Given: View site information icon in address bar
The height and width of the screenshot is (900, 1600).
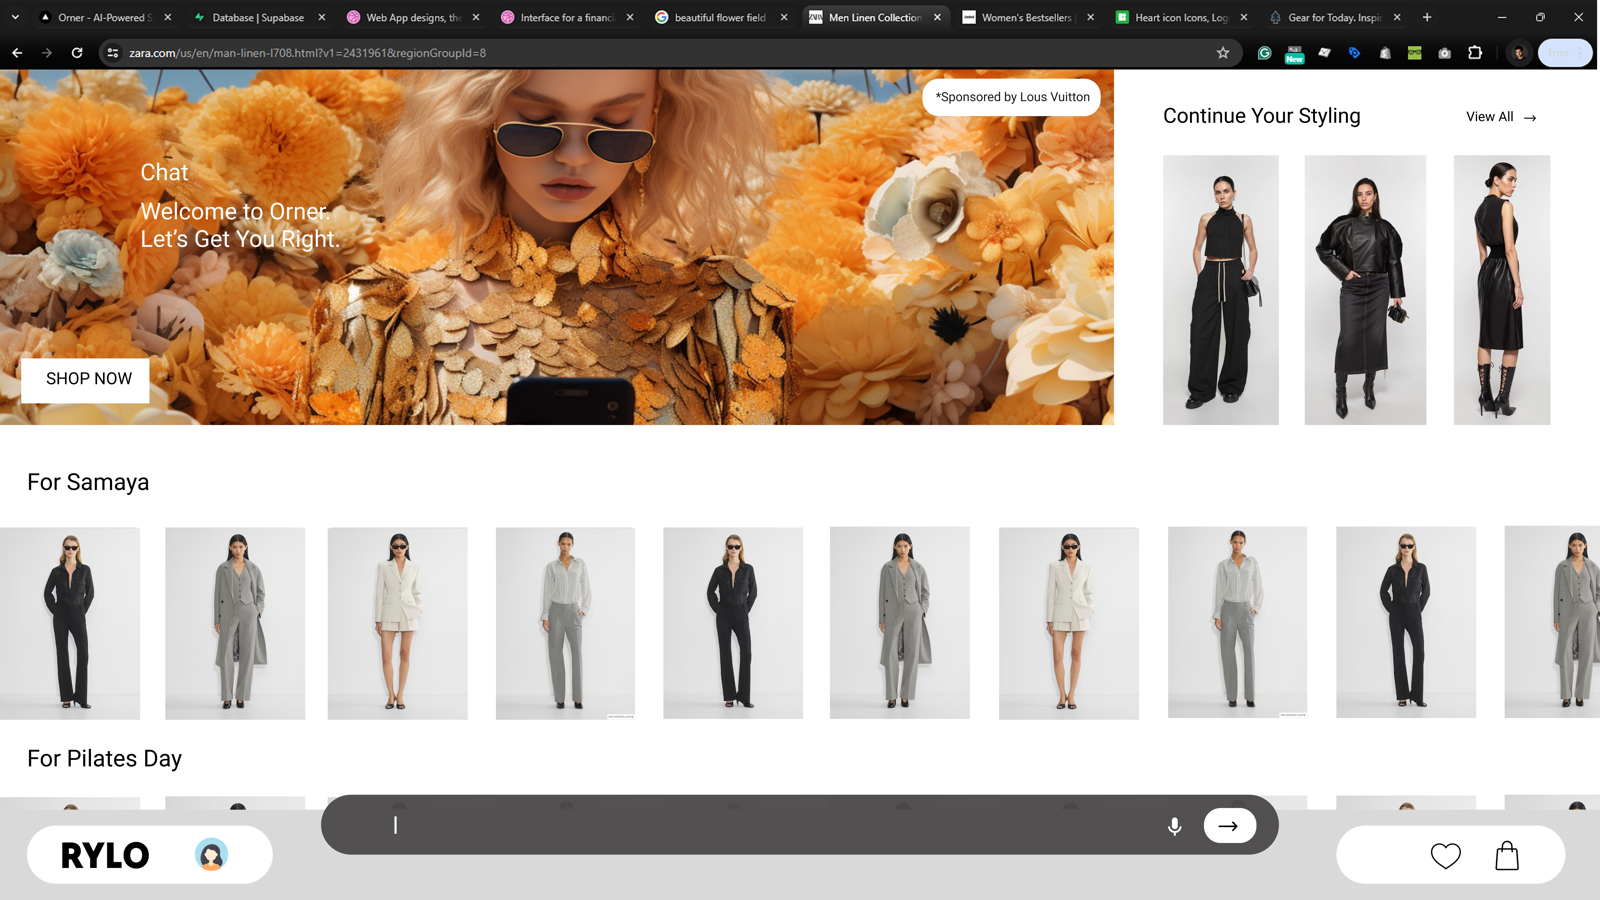Looking at the screenshot, I should [113, 53].
